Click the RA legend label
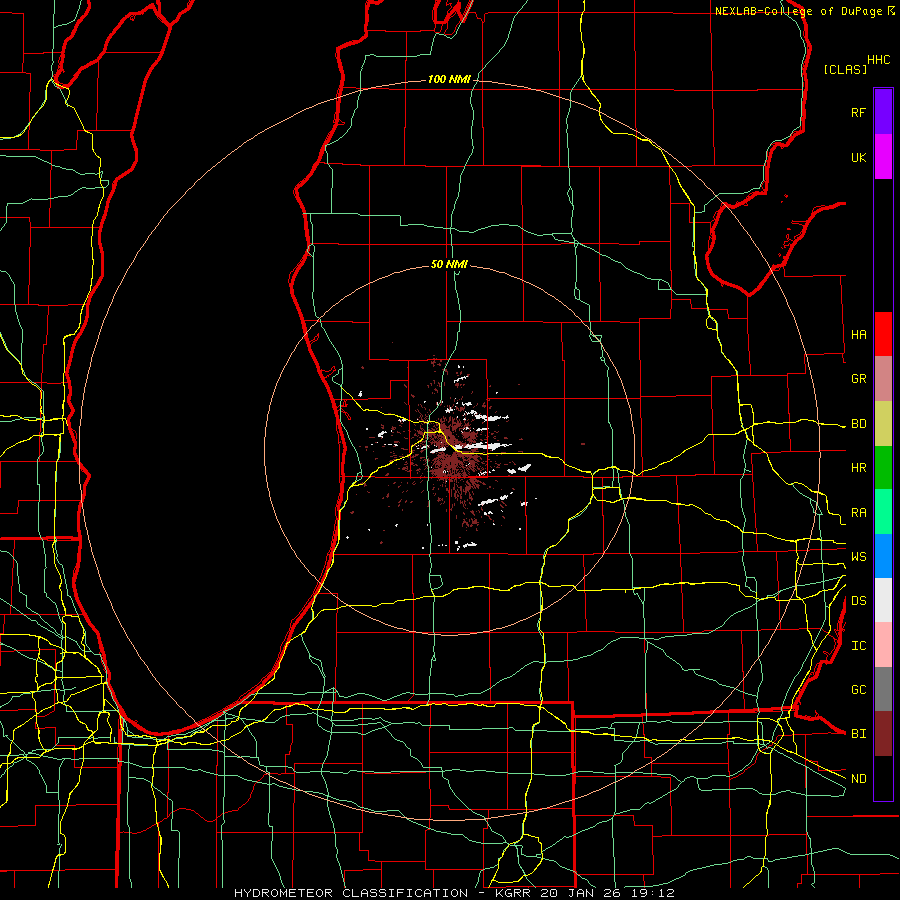Screen dimensions: 900x900 858,513
